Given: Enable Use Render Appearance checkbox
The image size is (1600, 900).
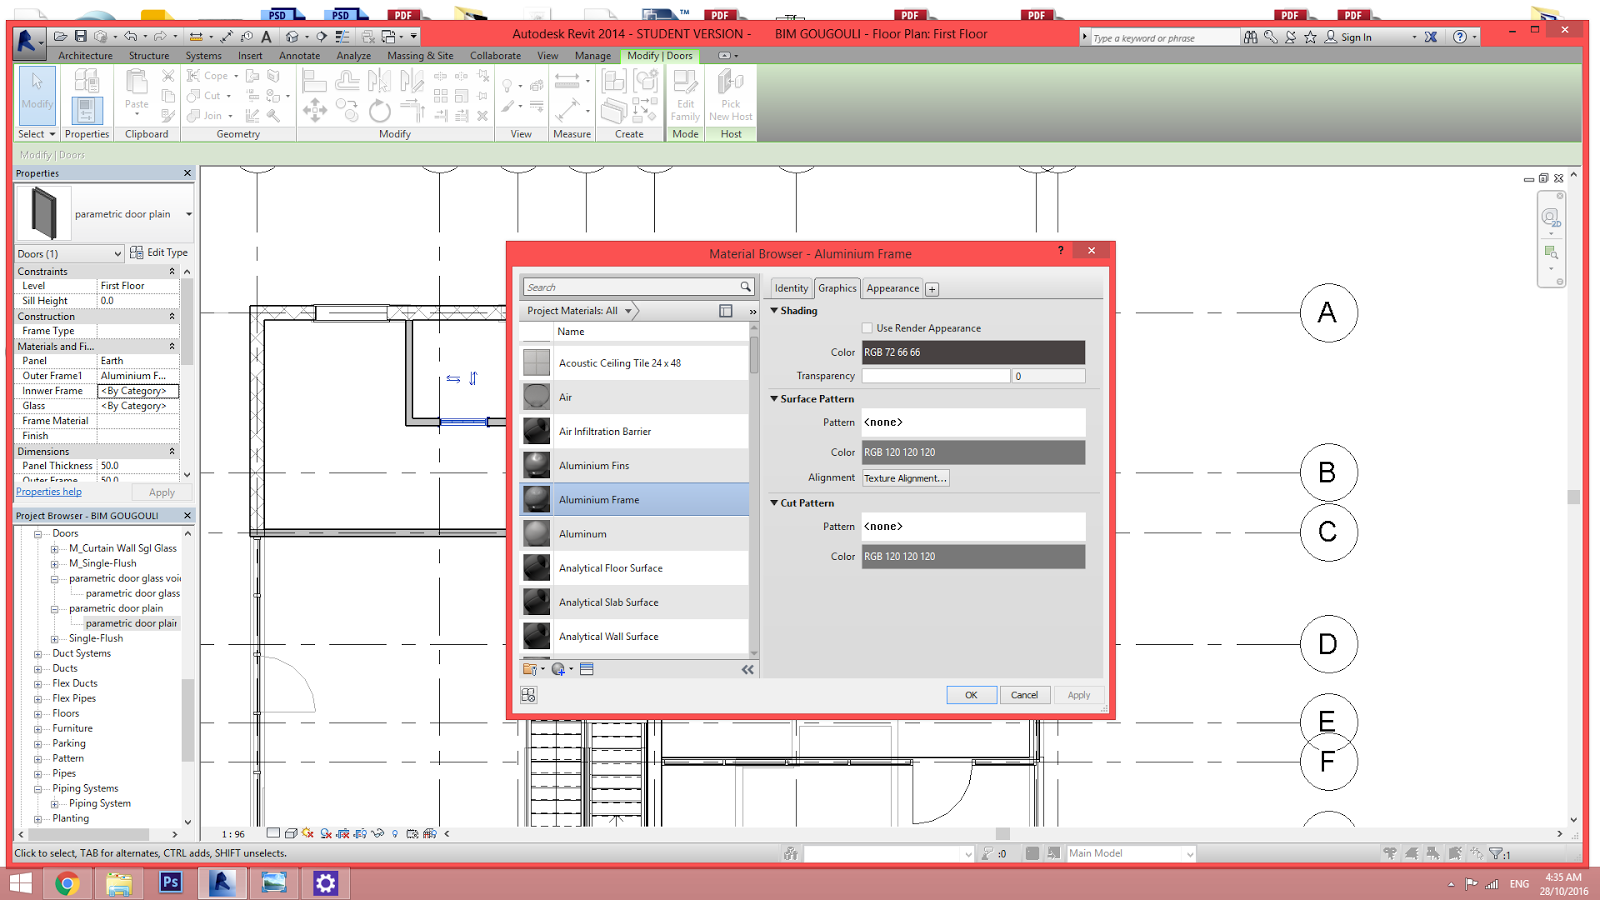Looking at the screenshot, I should click(x=867, y=328).
